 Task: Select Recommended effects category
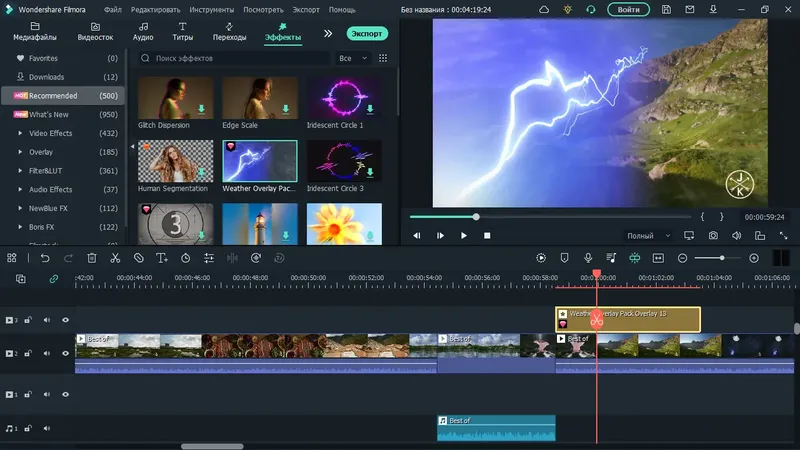pyautogui.click(x=62, y=95)
